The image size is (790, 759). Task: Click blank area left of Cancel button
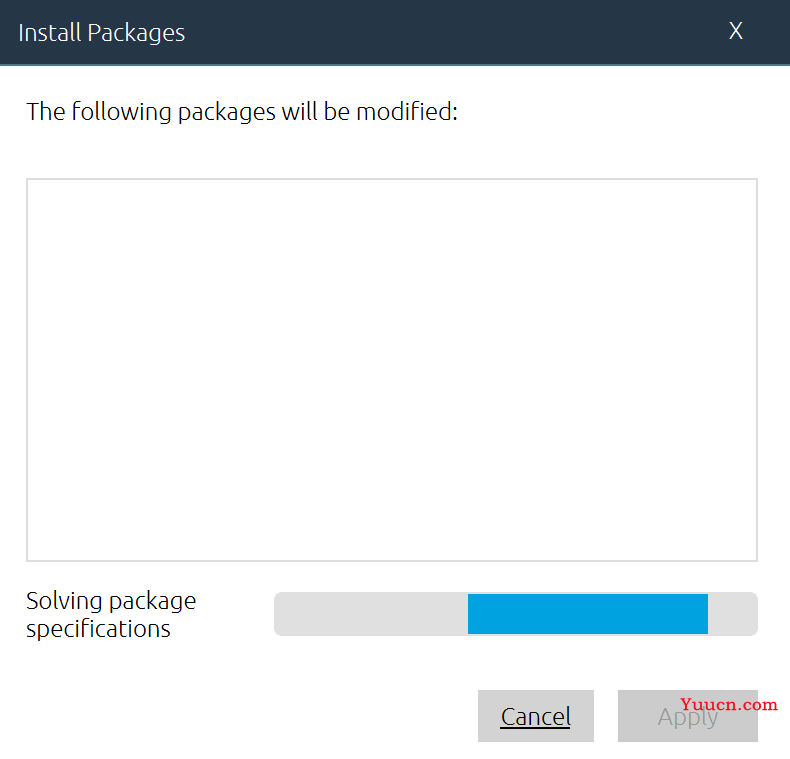247,716
